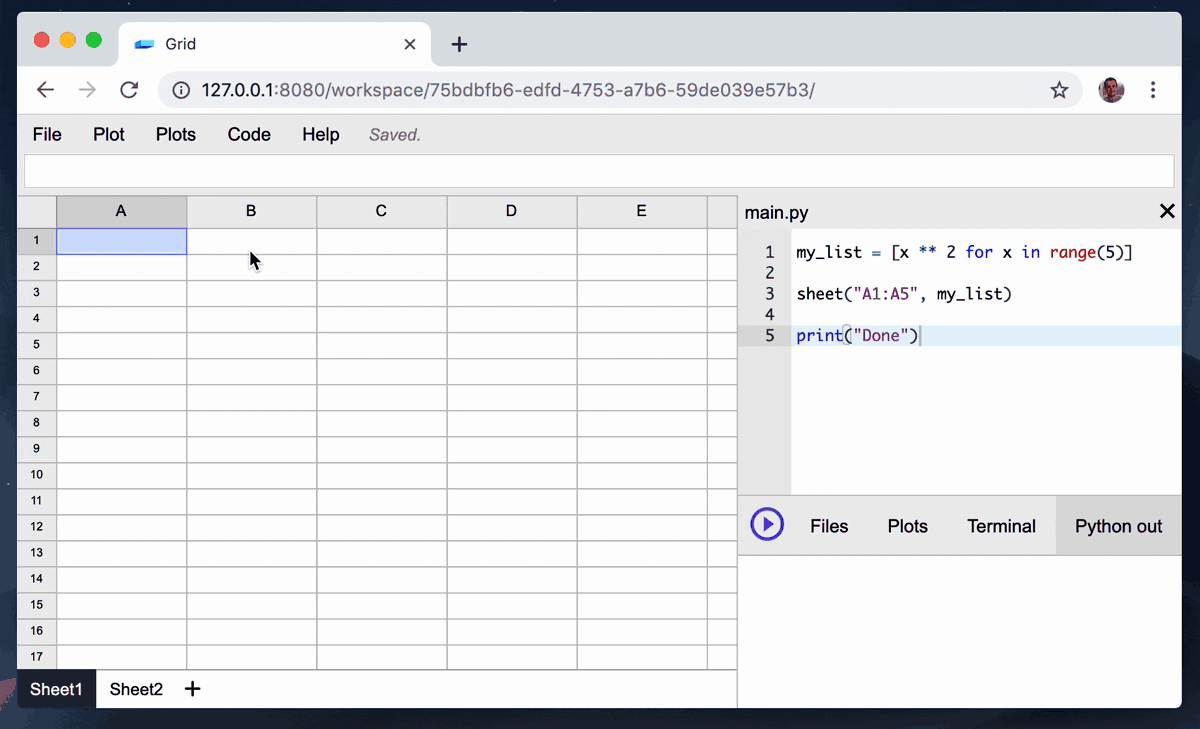The image size is (1200, 729).
Task: Select column header B
Action: tap(250, 211)
